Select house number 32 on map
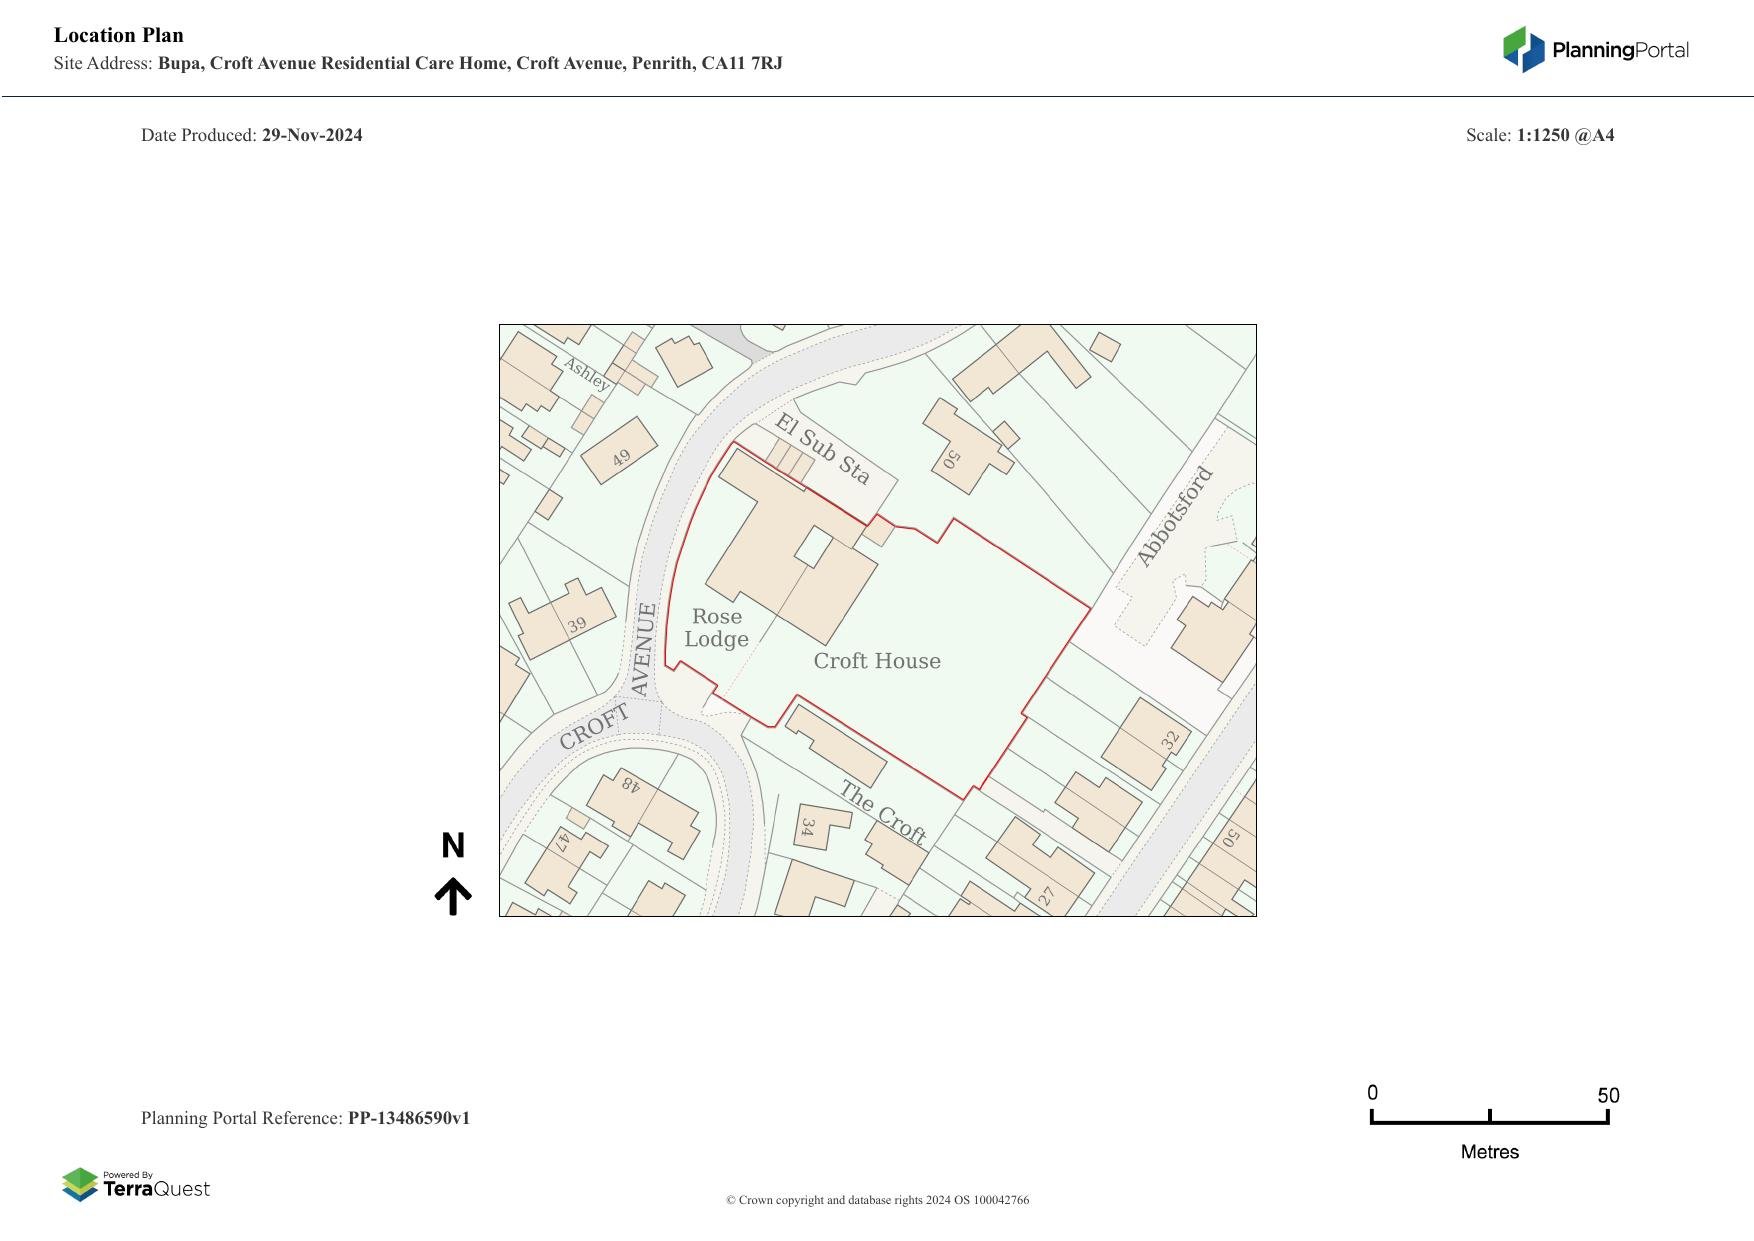The height and width of the screenshot is (1241, 1754). click(x=1170, y=740)
